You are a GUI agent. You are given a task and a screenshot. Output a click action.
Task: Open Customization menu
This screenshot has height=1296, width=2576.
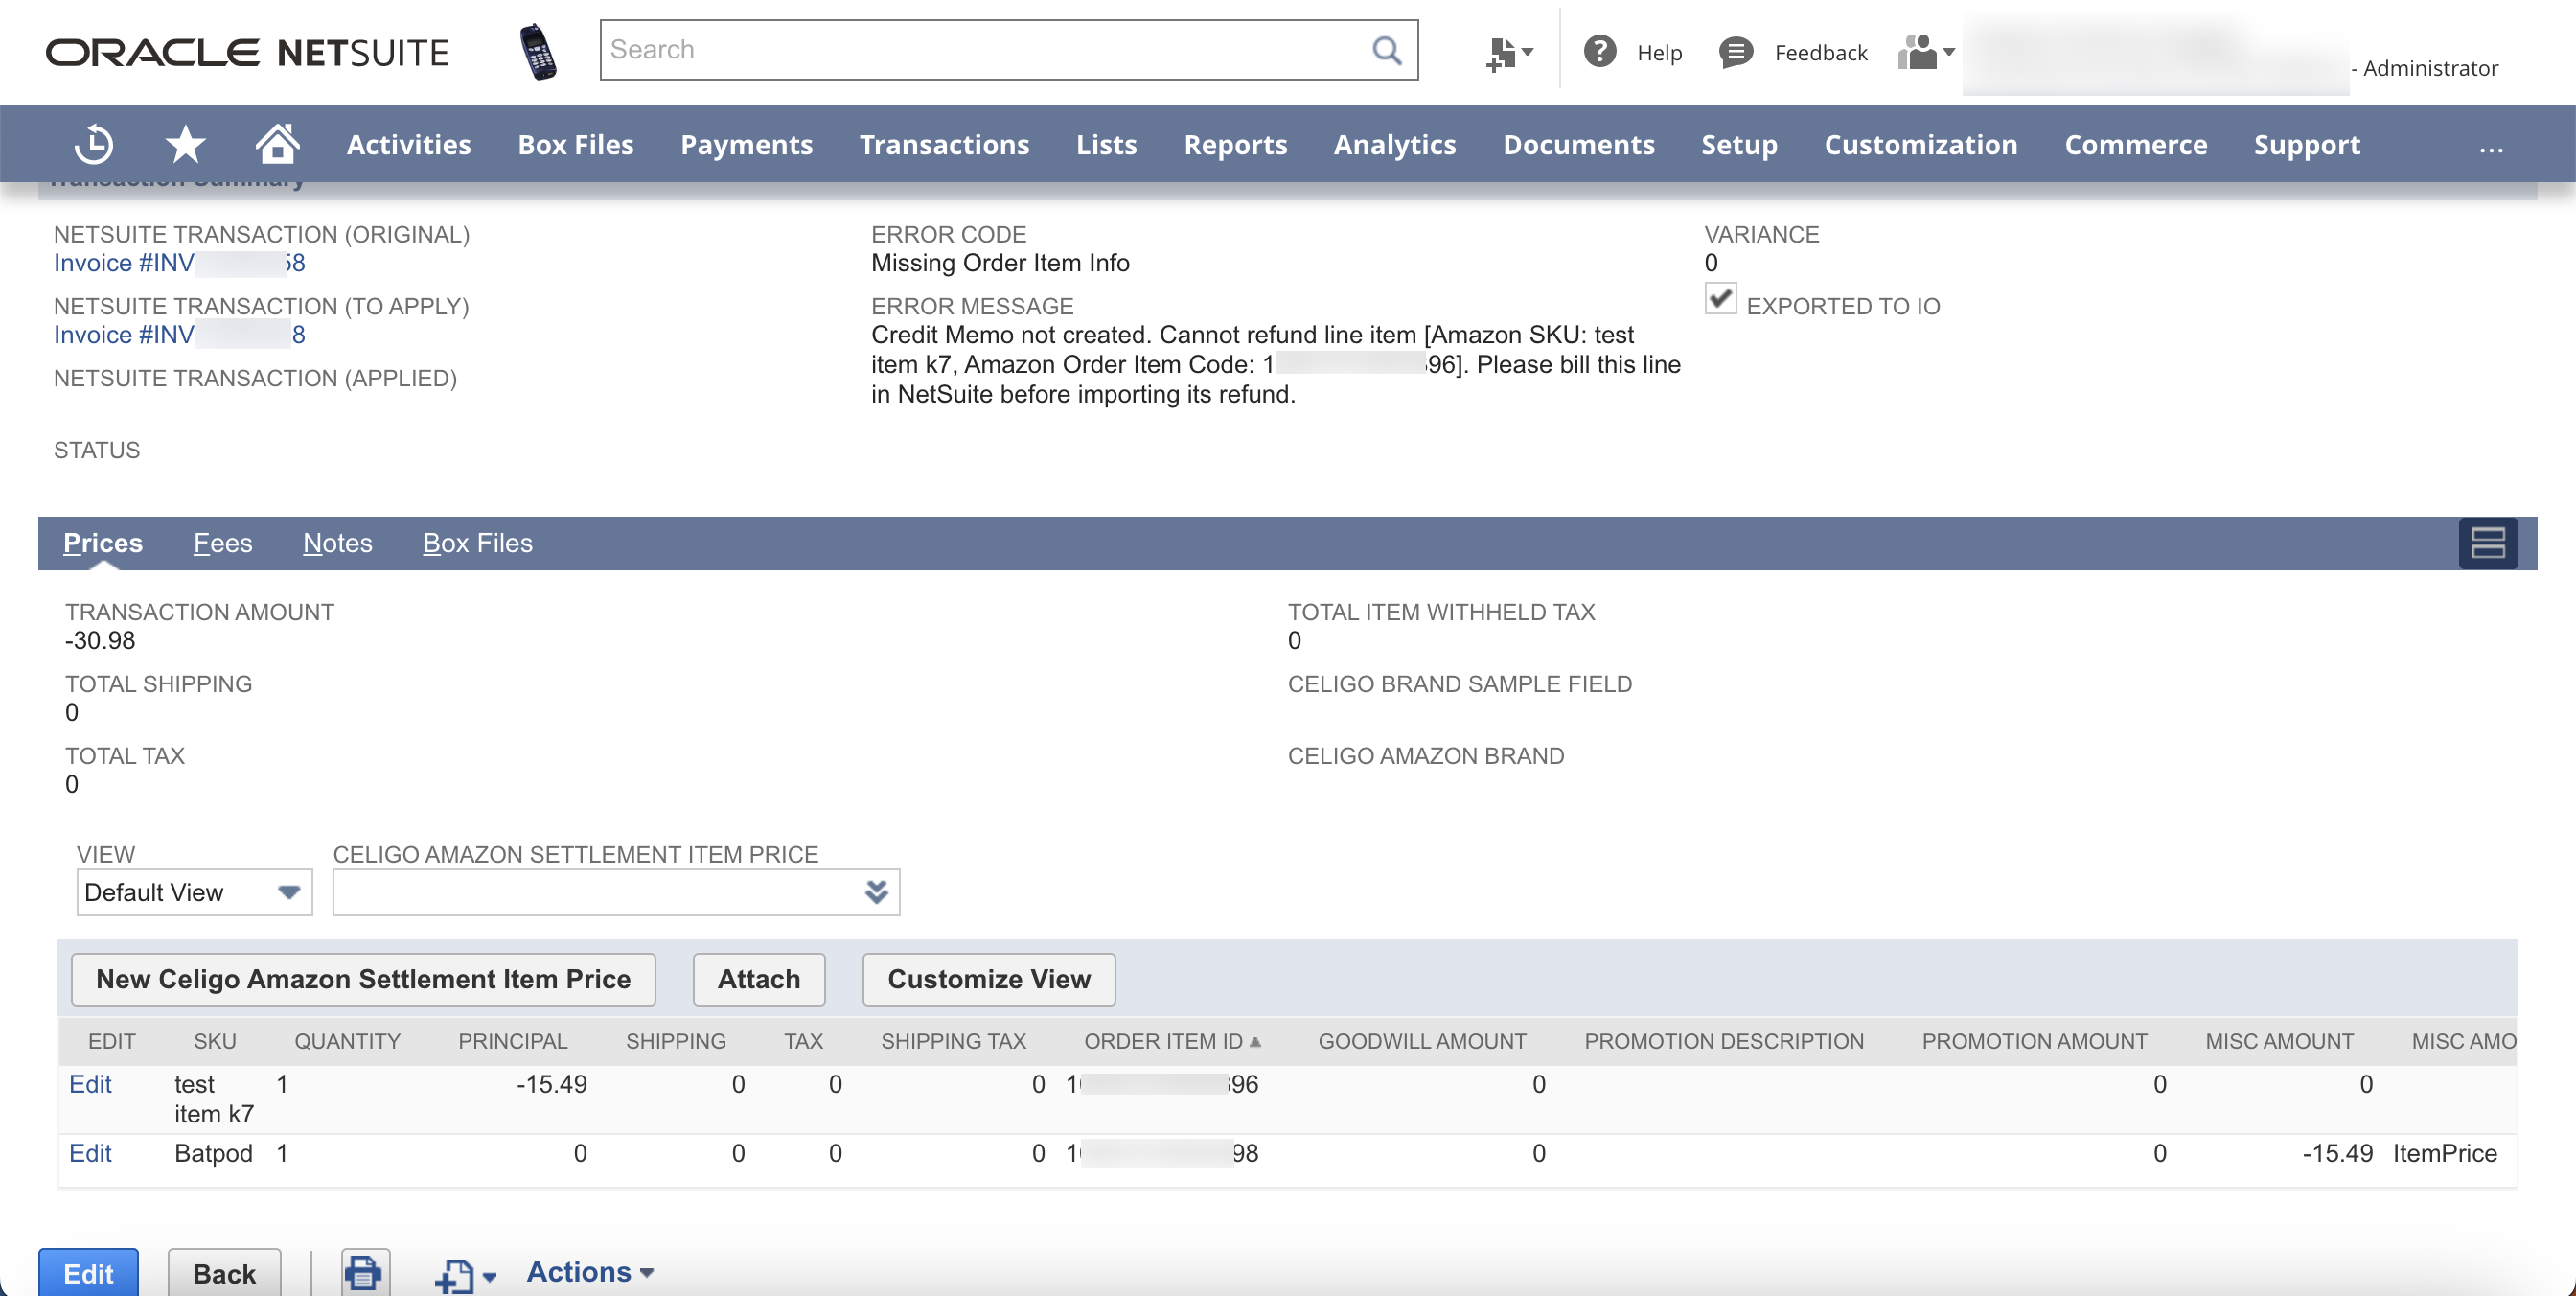pos(1920,145)
